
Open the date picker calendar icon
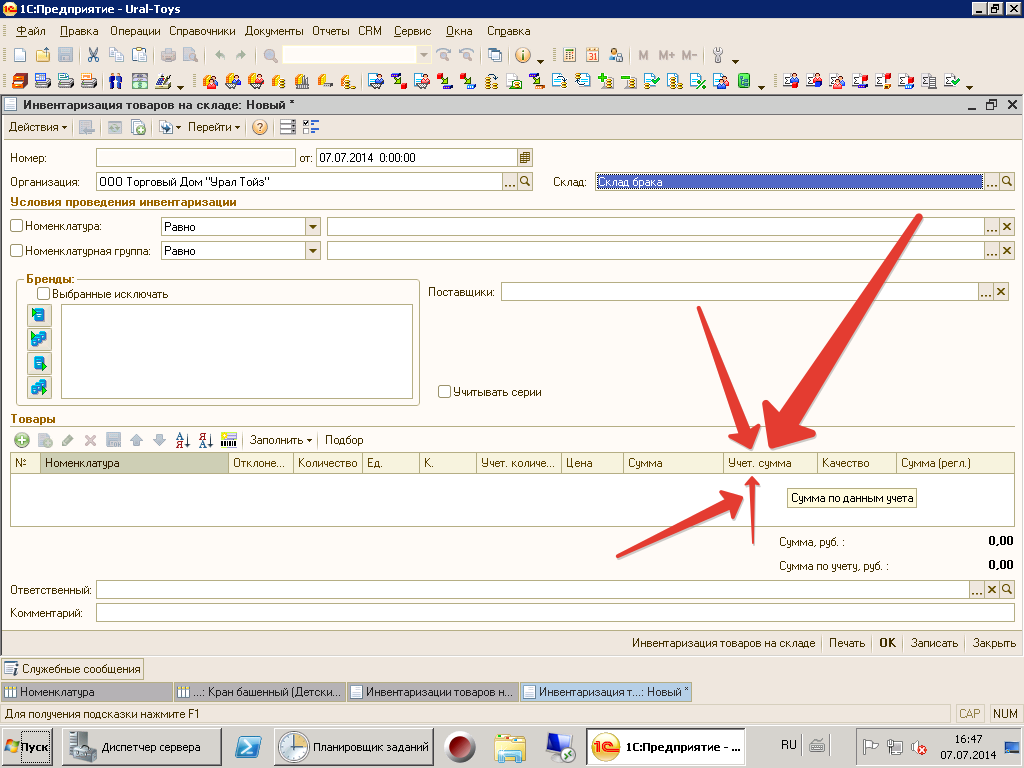(525, 157)
